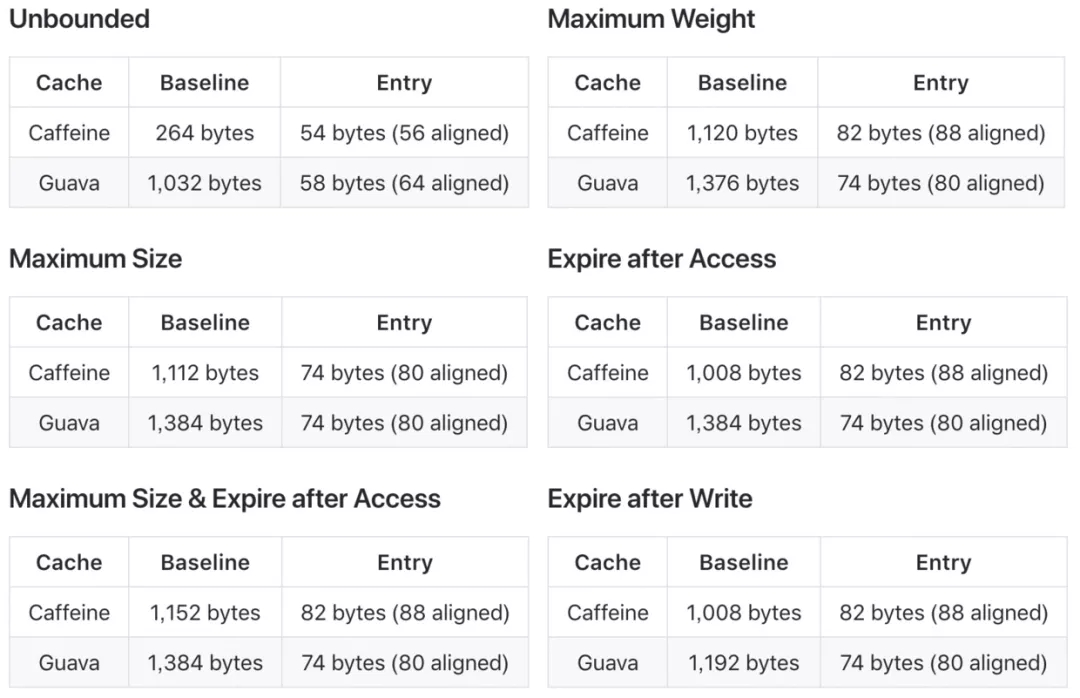This screenshot has height=698, width=1080.
Task: Click the 1,112 bytes baseline cell
Action: tap(205, 372)
